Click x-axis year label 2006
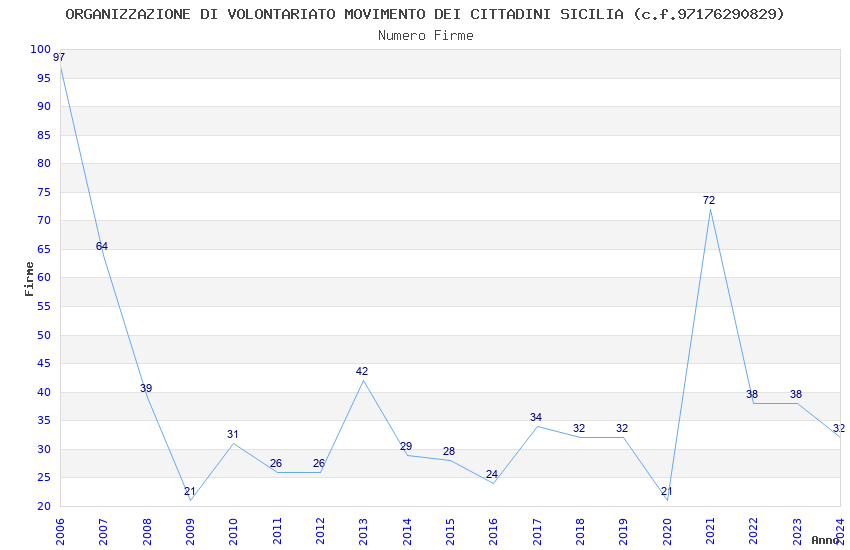The width and height of the screenshot is (850, 550). click(x=60, y=531)
